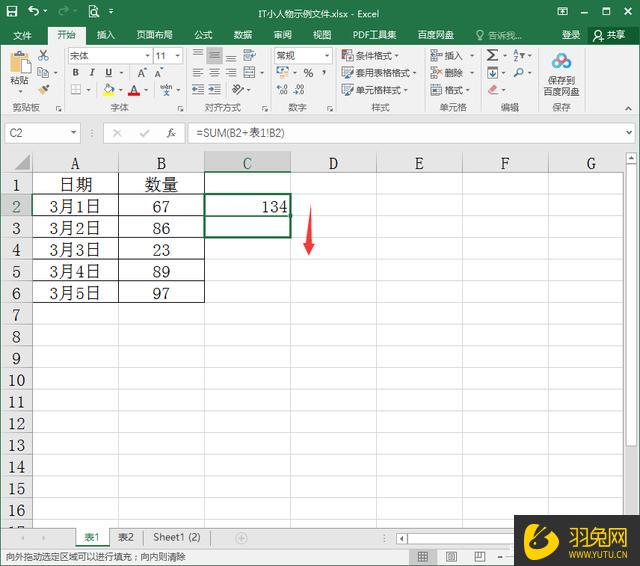Expand the formula bar
This screenshot has height=566, width=640.
pyautogui.click(x=629, y=133)
